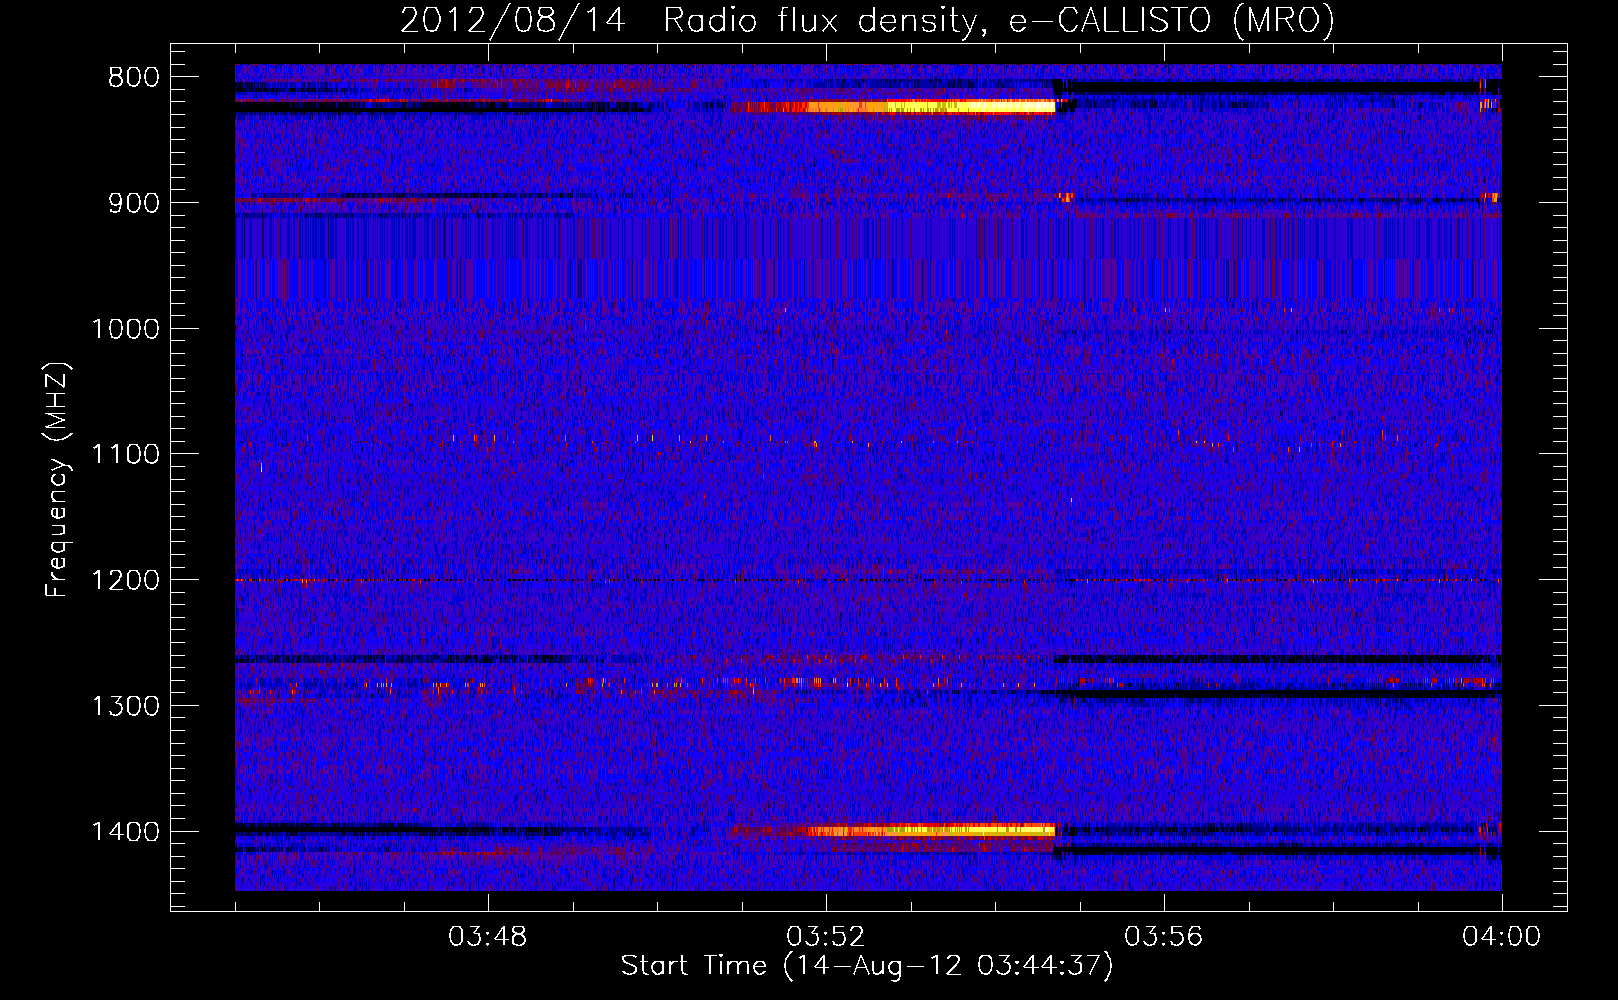Click the 'Start Time (14-Aug-12 03:44:37)' label
This screenshot has width=1618, height=1000.
867,966
